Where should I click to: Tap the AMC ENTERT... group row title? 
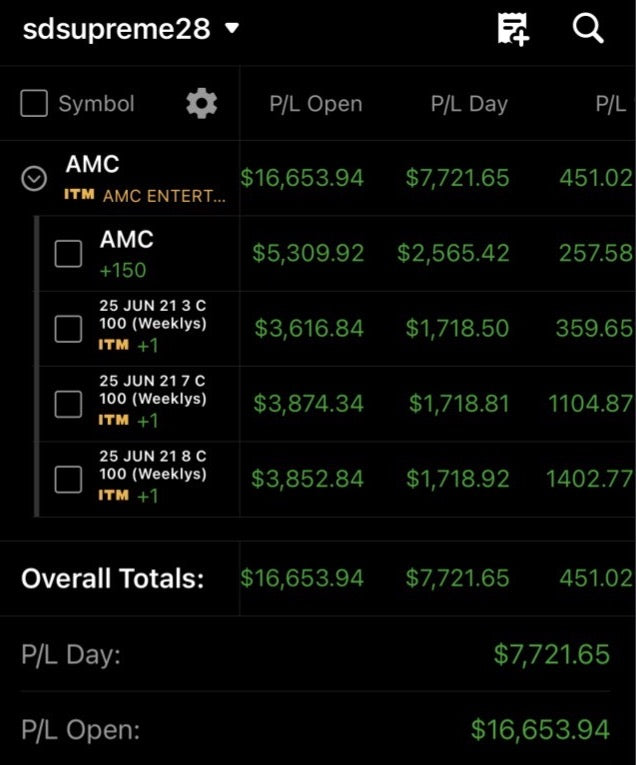click(164, 196)
